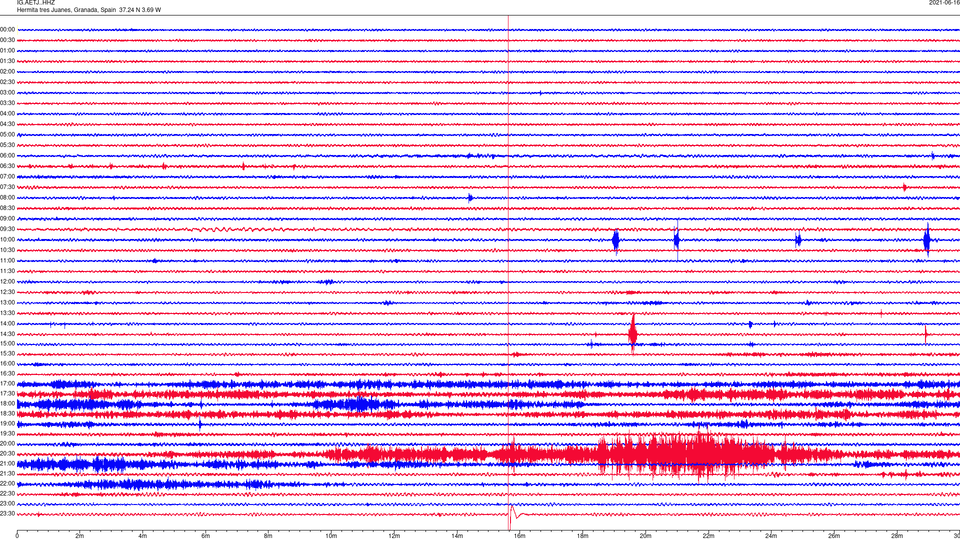Click the 13:00 time row label

tap(7, 302)
